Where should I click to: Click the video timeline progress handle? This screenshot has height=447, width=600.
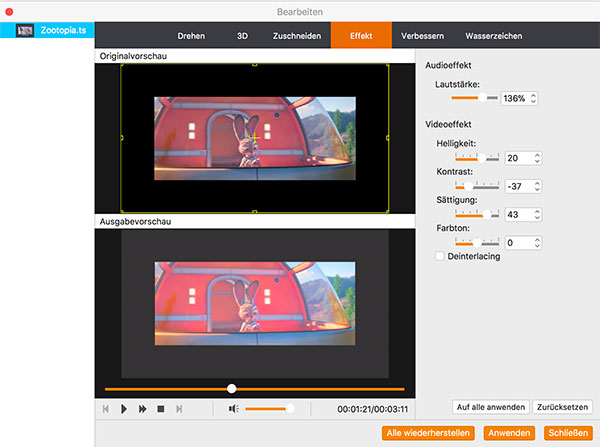231,389
